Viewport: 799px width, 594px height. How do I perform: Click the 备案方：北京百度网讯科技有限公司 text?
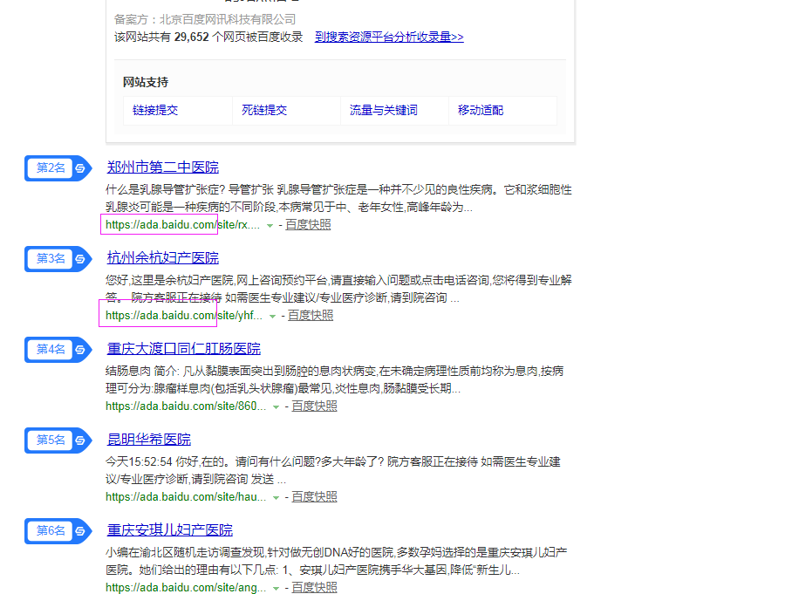point(205,19)
